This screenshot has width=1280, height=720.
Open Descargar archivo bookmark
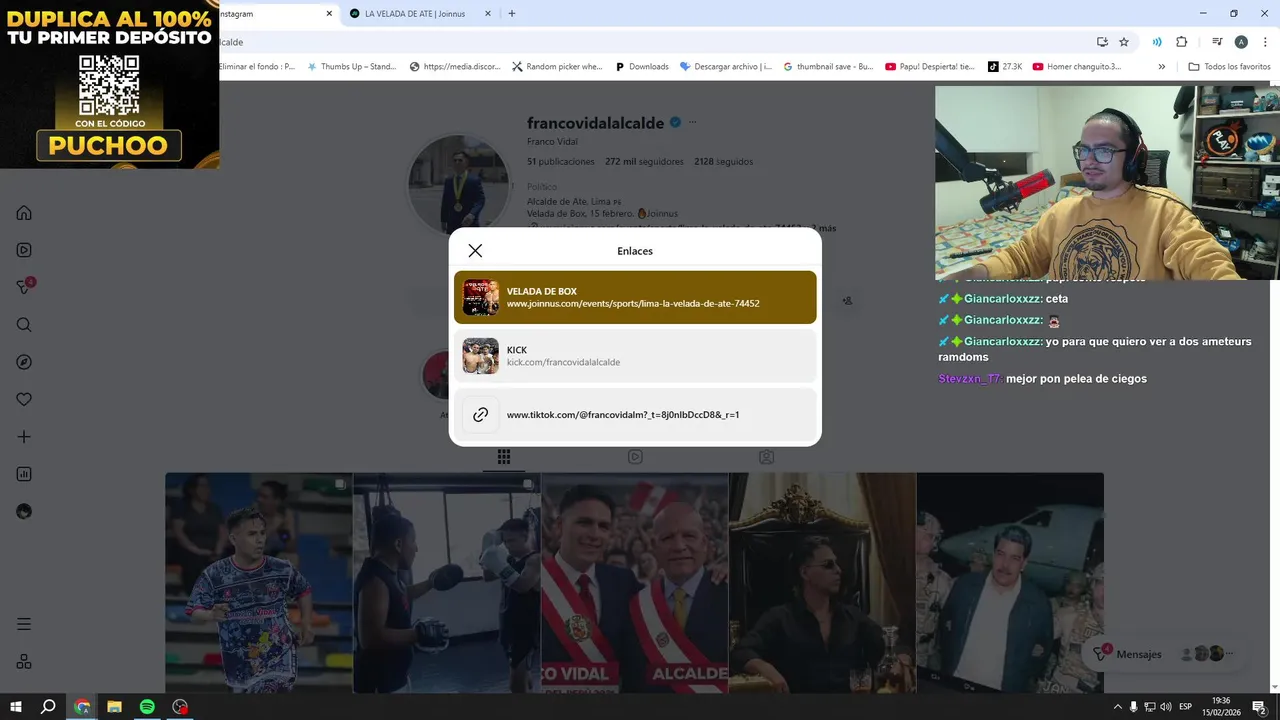pyautogui.click(x=726, y=67)
